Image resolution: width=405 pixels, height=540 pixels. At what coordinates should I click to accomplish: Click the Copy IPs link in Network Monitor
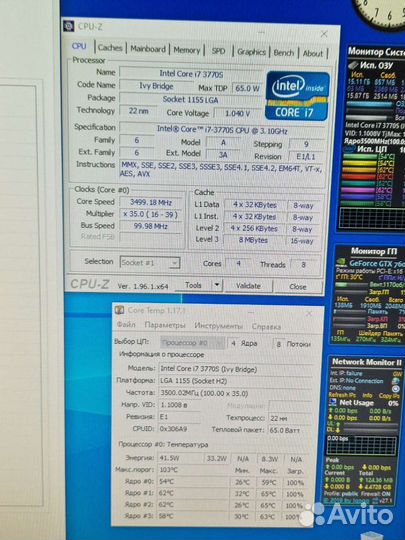pos(388,396)
